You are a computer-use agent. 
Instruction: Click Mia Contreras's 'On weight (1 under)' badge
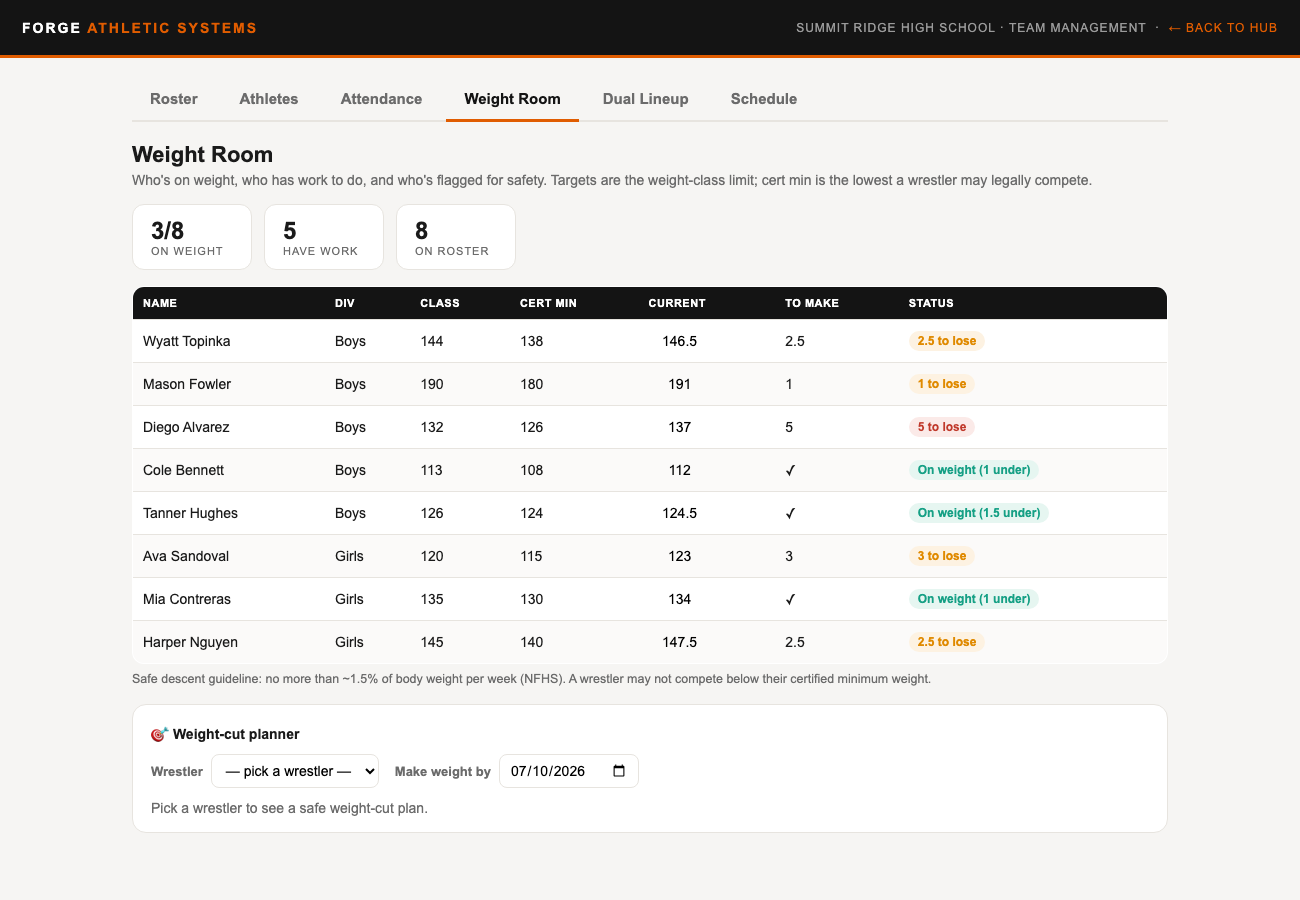click(974, 599)
